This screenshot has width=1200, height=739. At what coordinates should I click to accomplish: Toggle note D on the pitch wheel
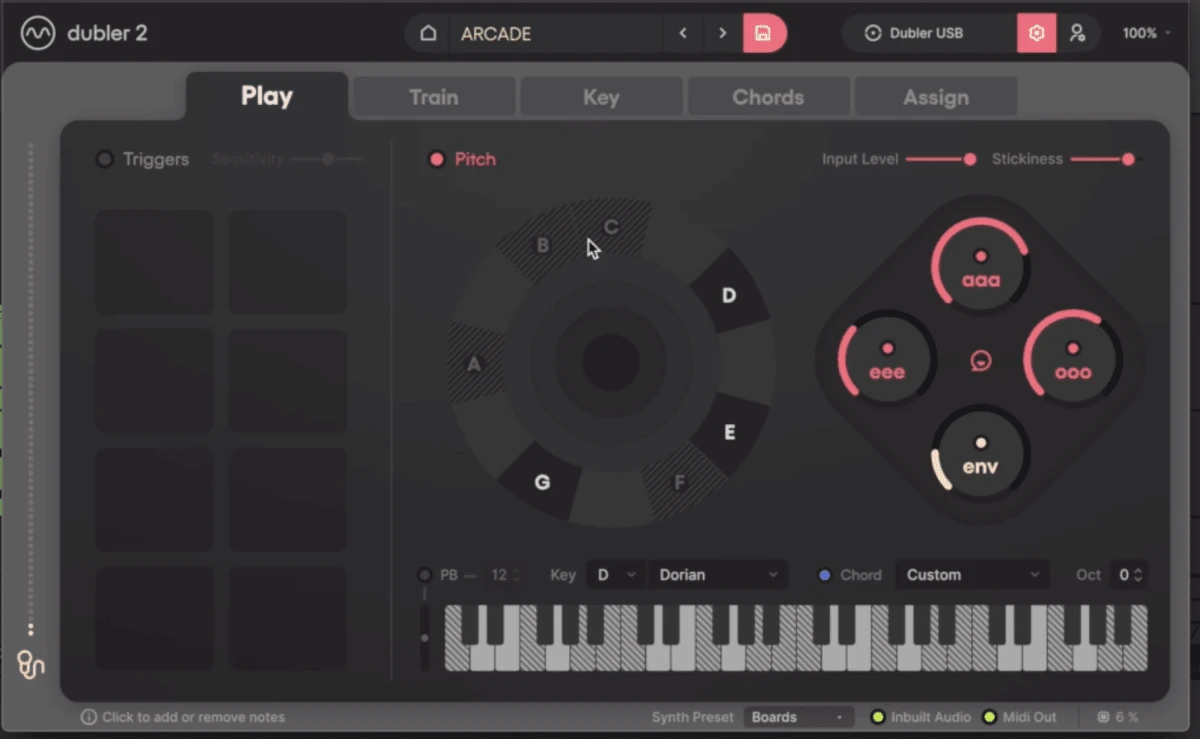[x=729, y=295]
